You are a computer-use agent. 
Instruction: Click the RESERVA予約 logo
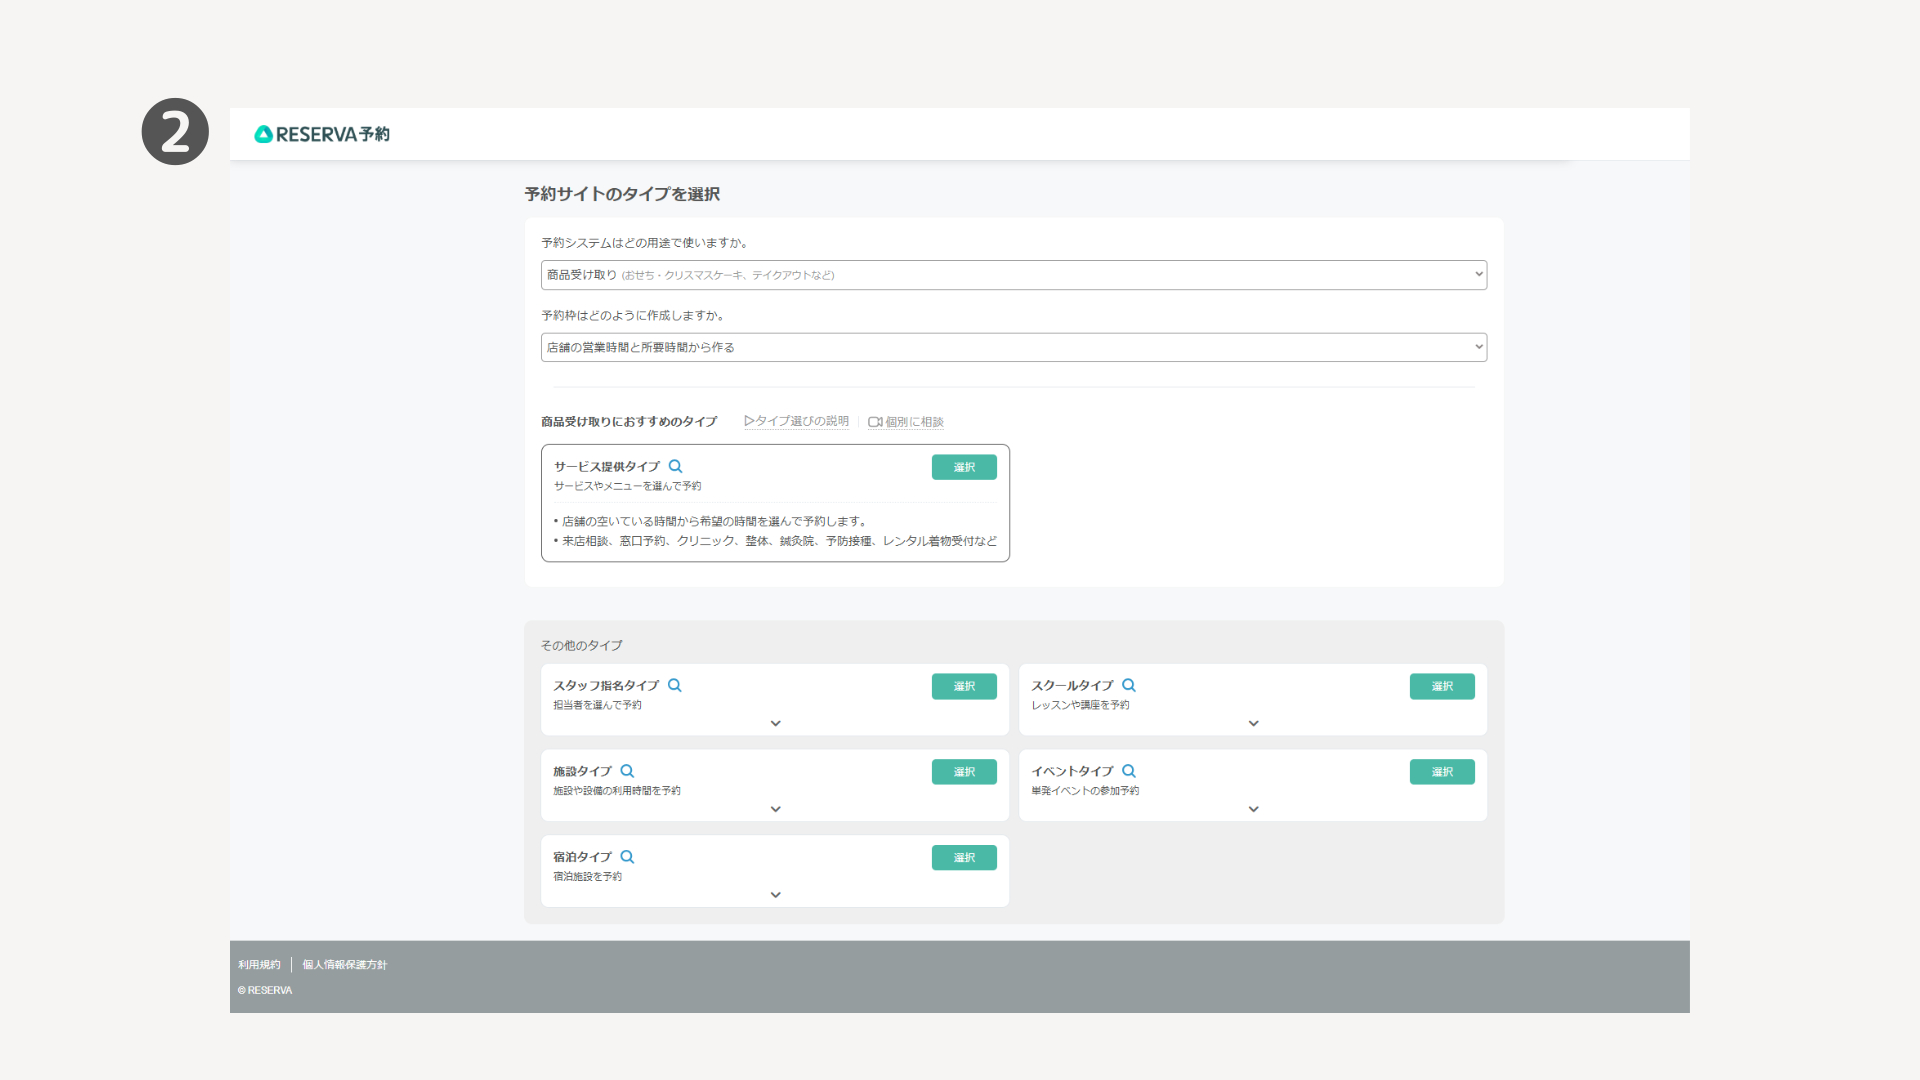click(x=322, y=134)
